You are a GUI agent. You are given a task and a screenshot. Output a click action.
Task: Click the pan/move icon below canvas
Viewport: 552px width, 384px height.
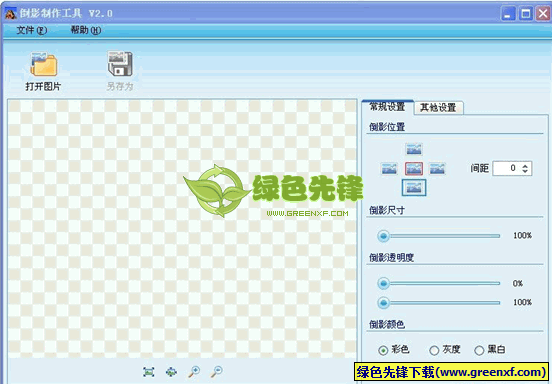click(x=171, y=372)
